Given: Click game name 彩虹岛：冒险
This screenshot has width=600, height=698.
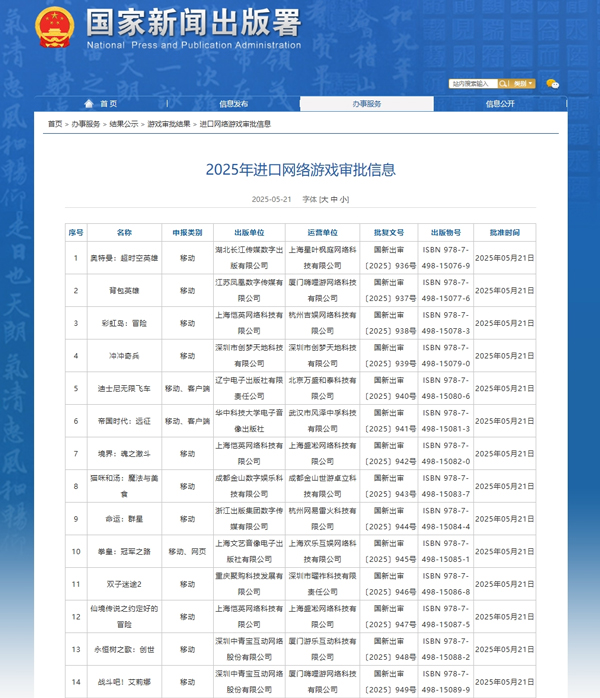Looking at the screenshot, I should 124,323.
